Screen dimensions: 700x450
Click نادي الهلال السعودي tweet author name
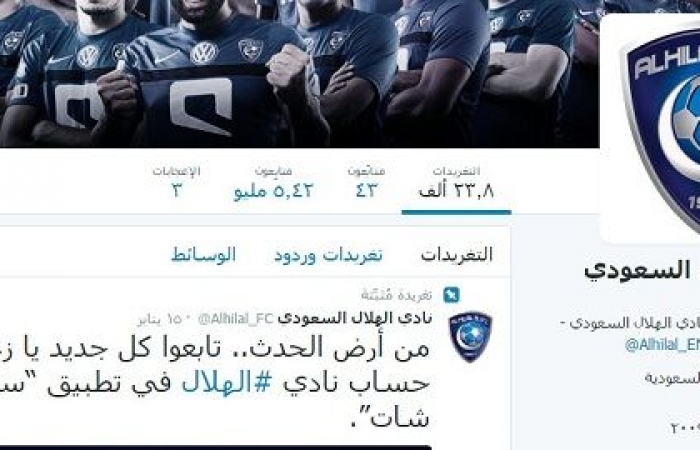[355, 318]
